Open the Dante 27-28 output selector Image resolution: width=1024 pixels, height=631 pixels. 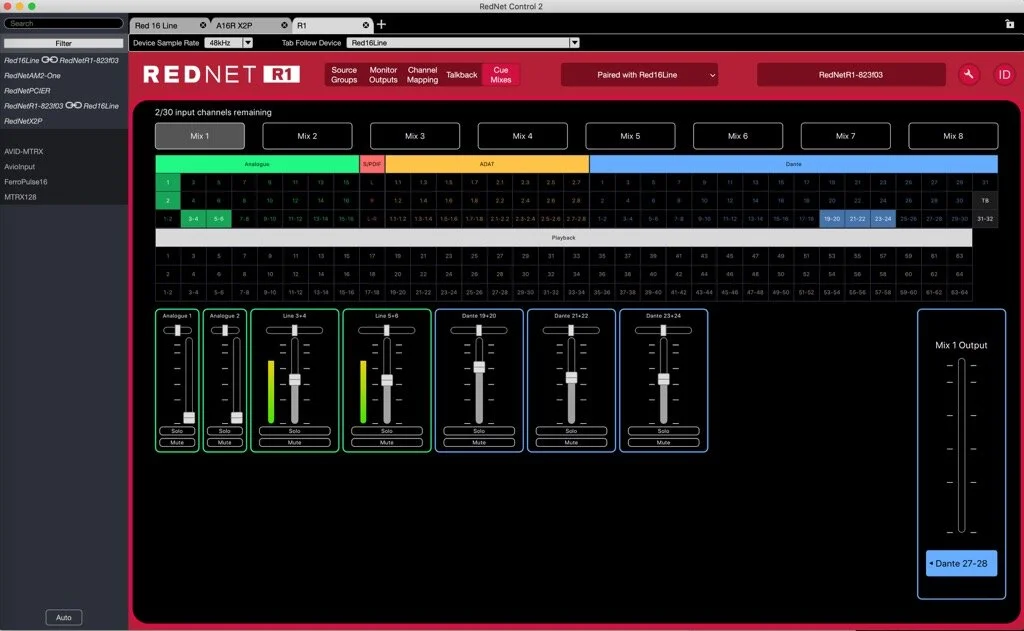click(x=961, y=563)
